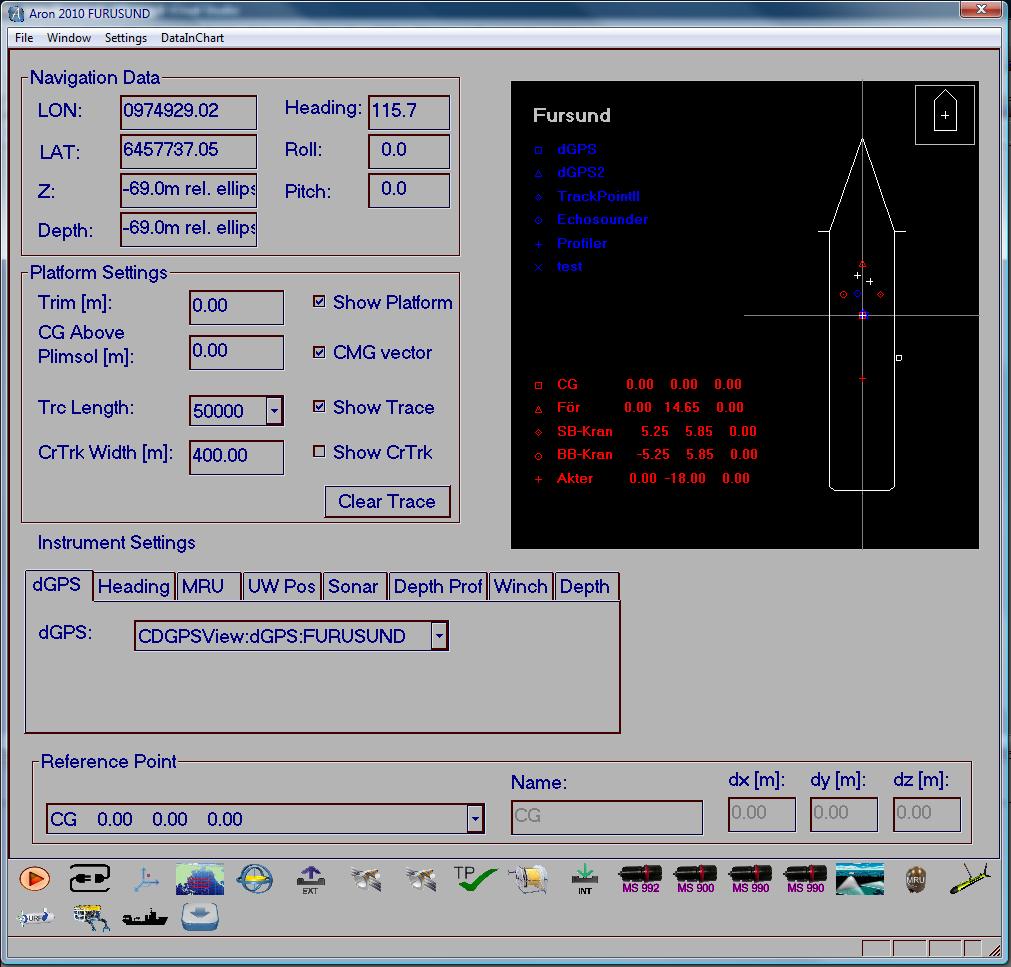Click the yellow towfish AUV icon
The height and width of the screenshot is (967, 1011).
970,879
